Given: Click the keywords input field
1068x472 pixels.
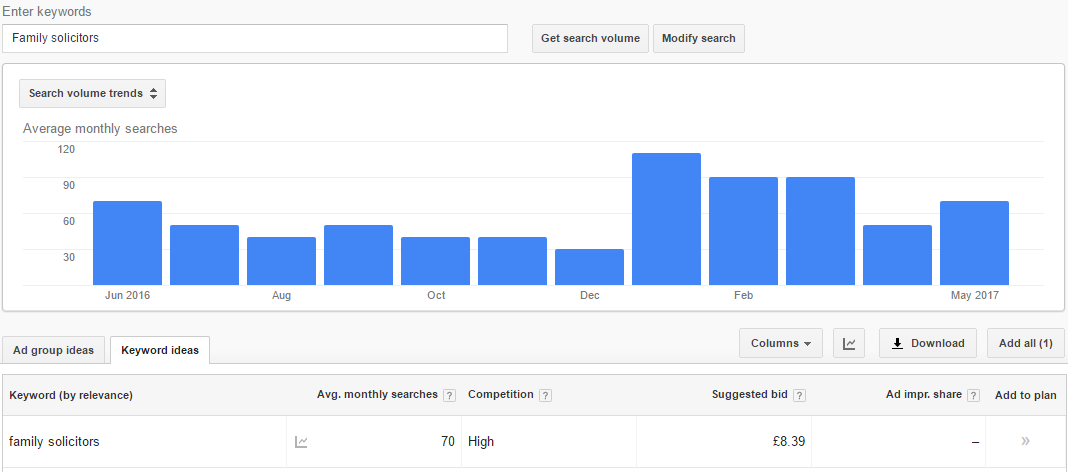Looking at the screenshot, I should click(x=255, y=38).
